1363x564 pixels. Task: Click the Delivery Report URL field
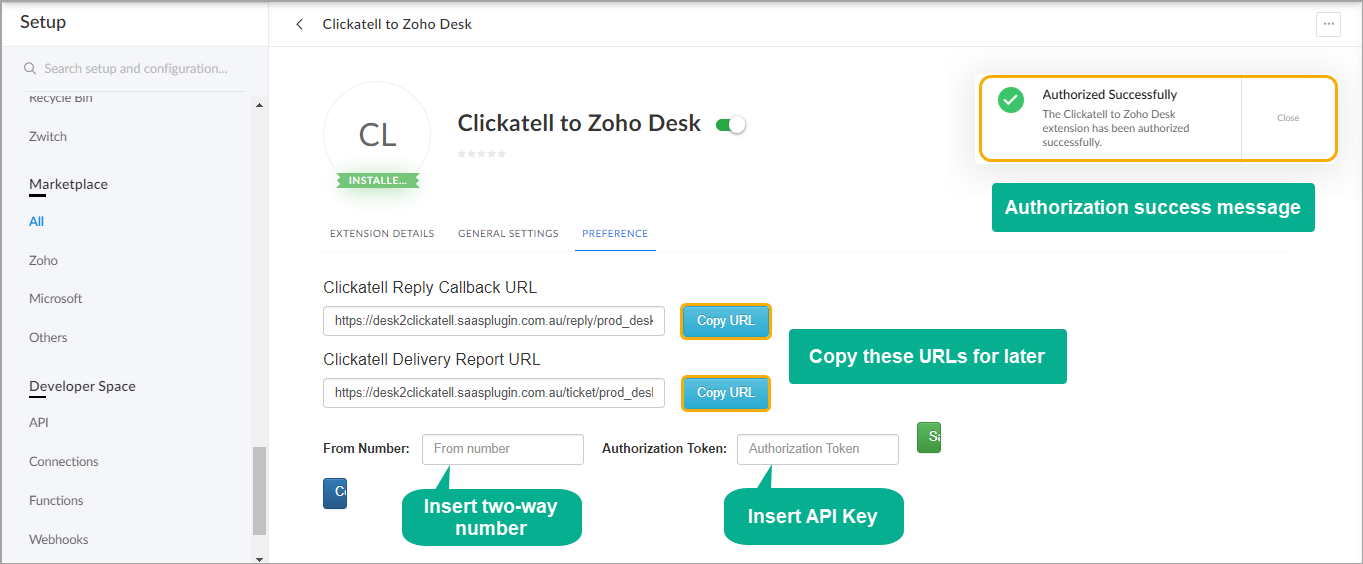(x=494, y=393)
